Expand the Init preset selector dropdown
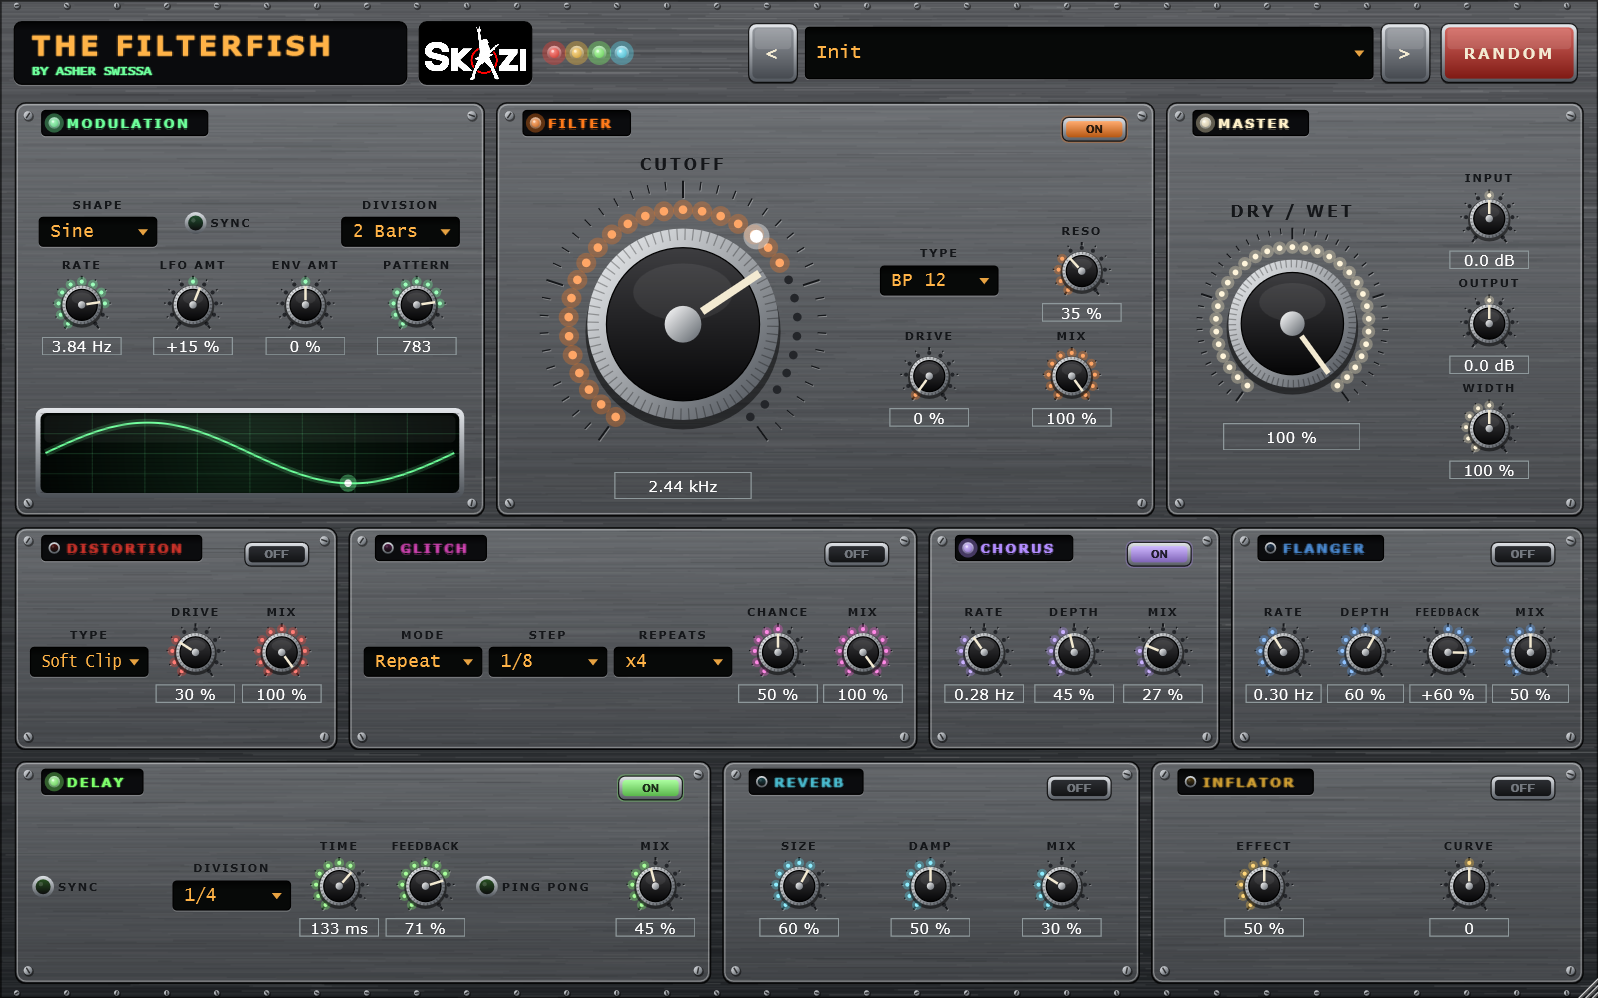 (1089, 53)
